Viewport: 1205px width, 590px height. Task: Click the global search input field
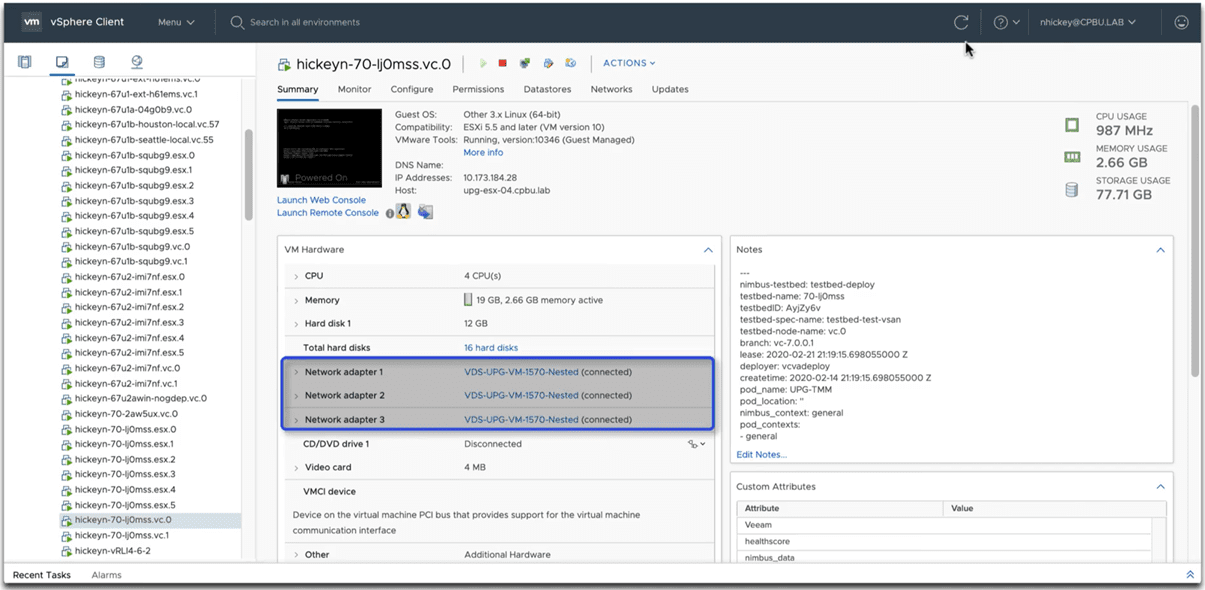tap(305, 22)
